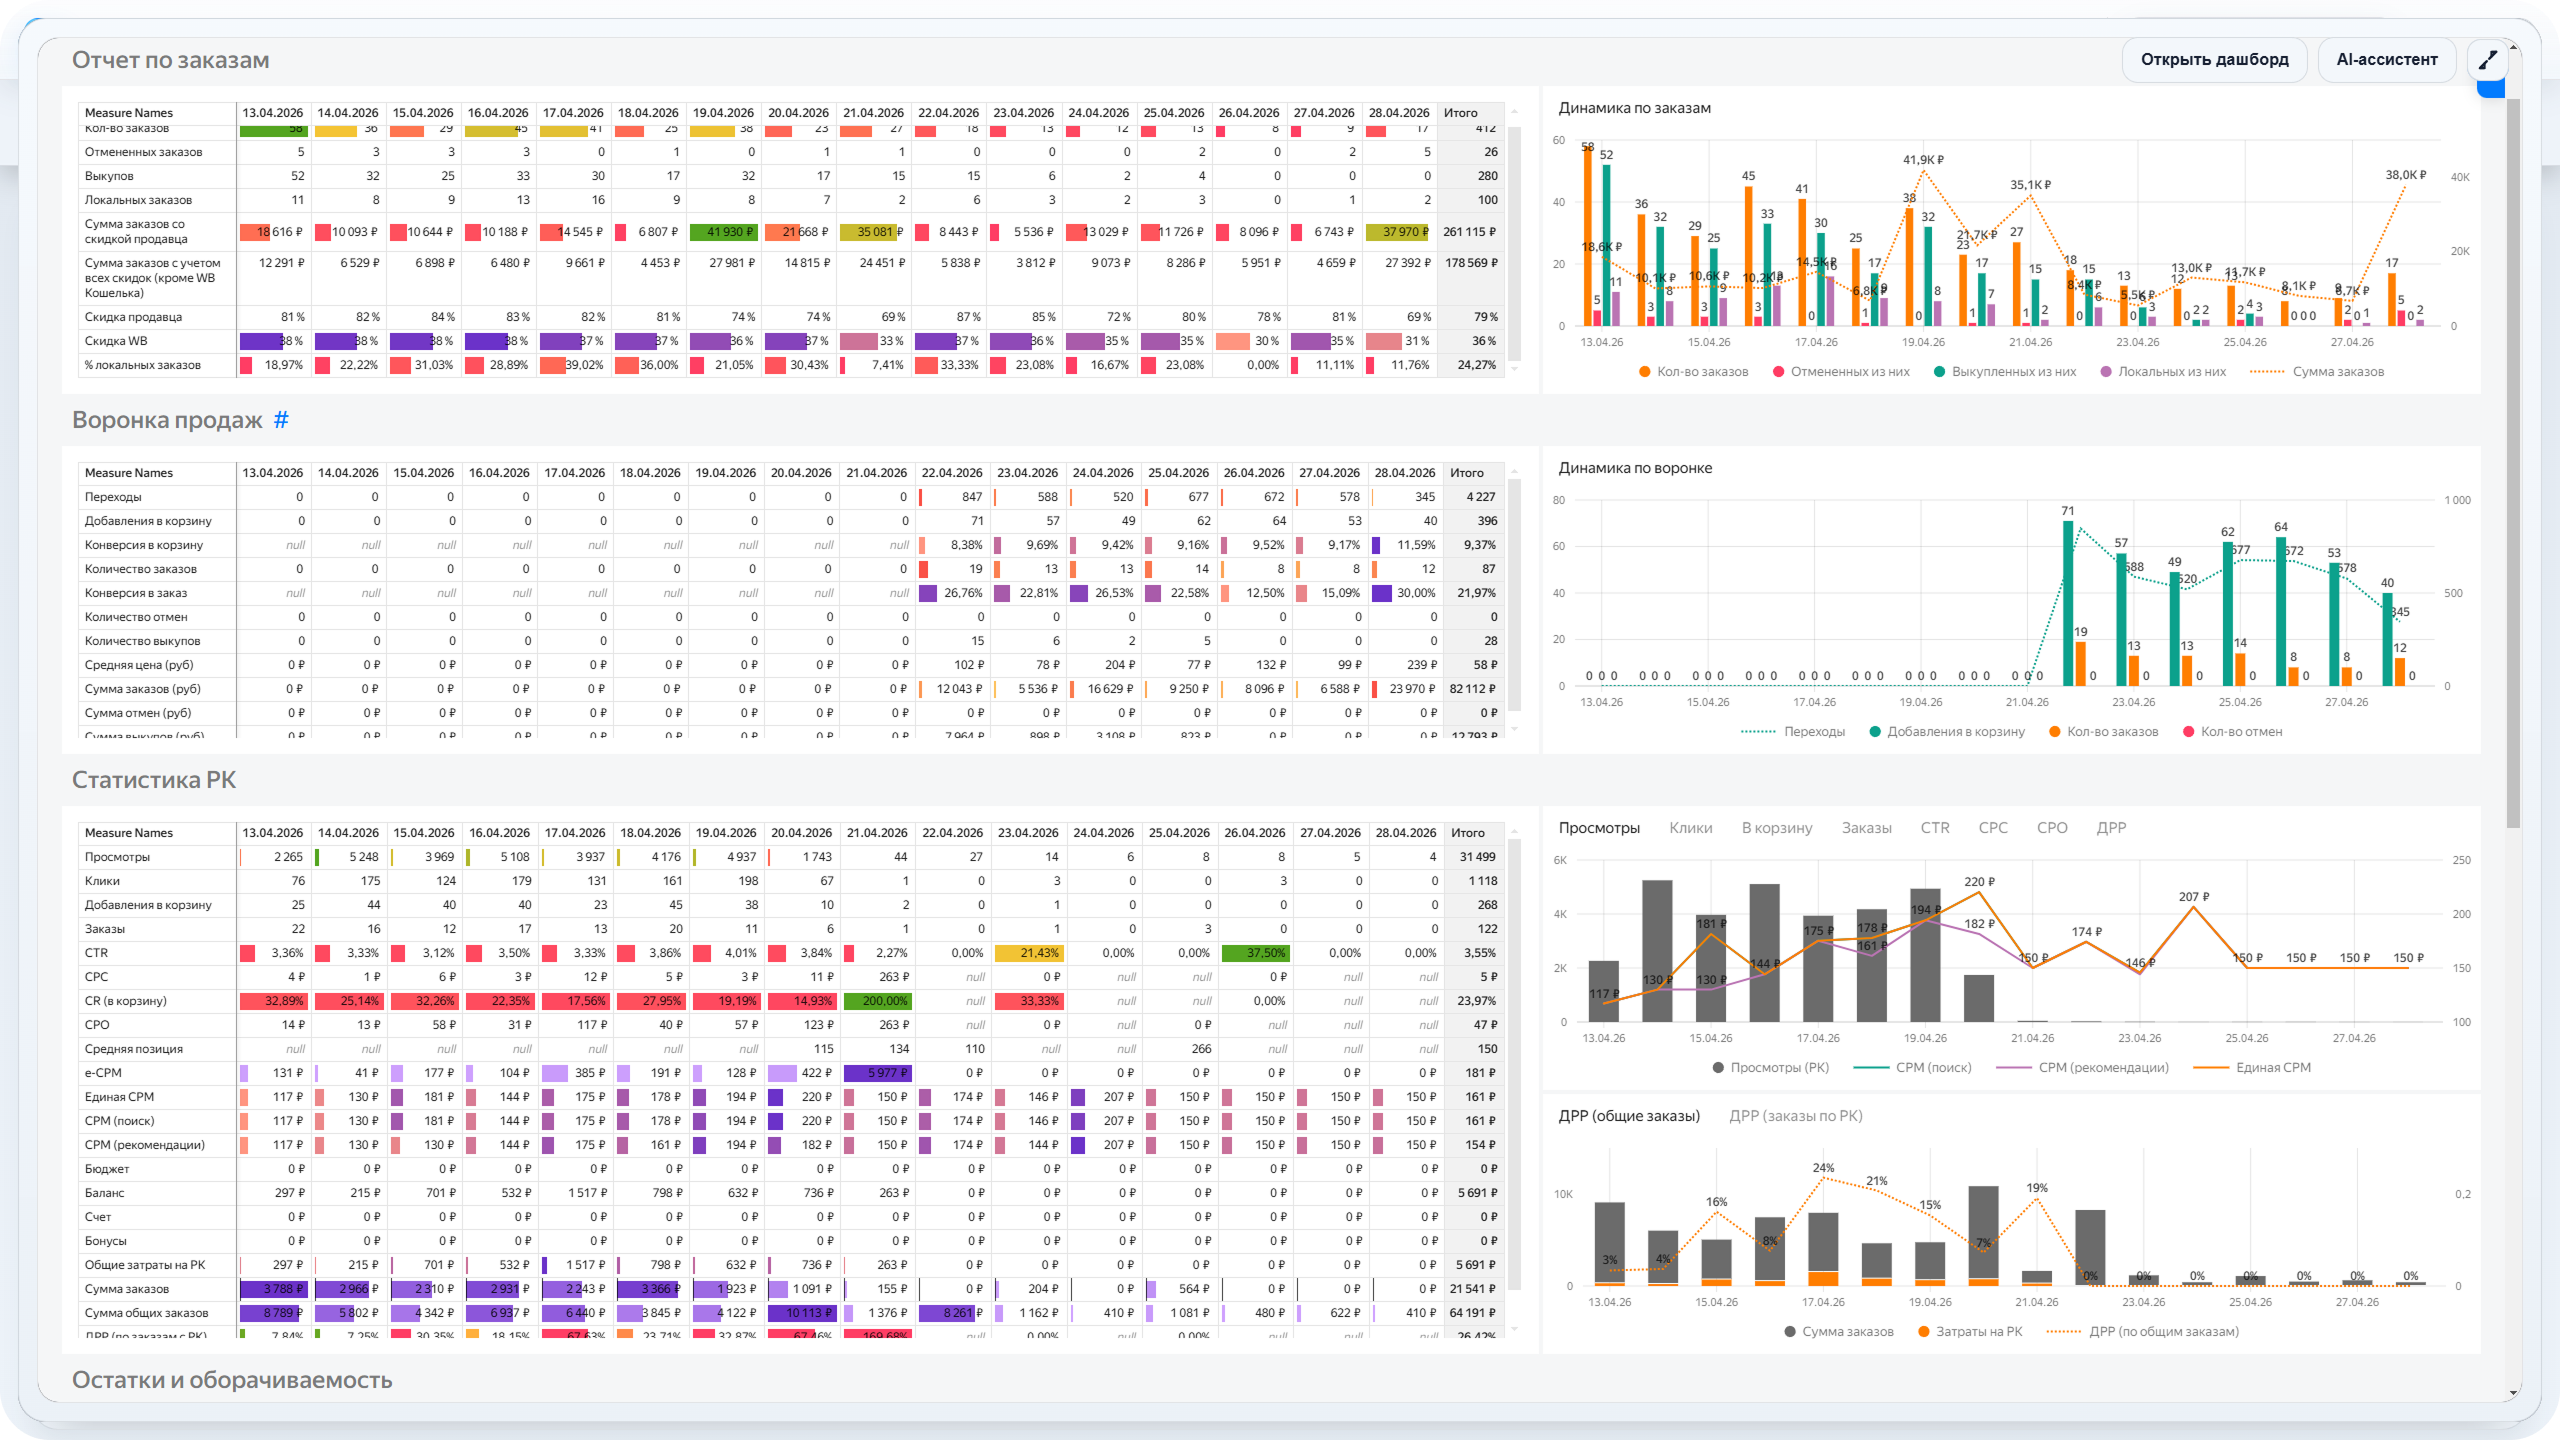Open the ДРР (заказы по РК) tab

pos(1795,1116)
